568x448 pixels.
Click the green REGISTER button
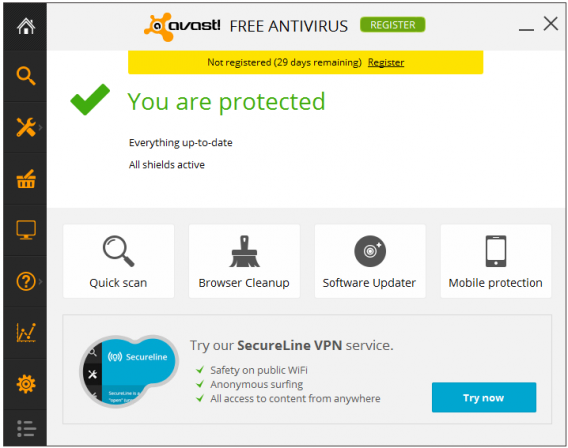point(392,25)
